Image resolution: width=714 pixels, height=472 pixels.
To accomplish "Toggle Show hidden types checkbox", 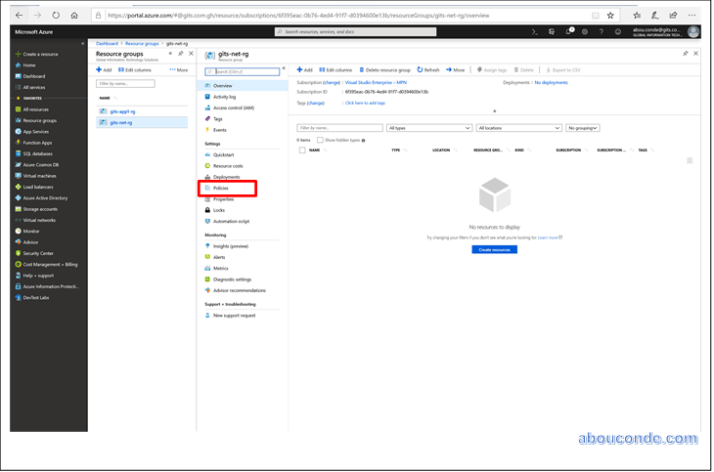I will tap(320, 140).
